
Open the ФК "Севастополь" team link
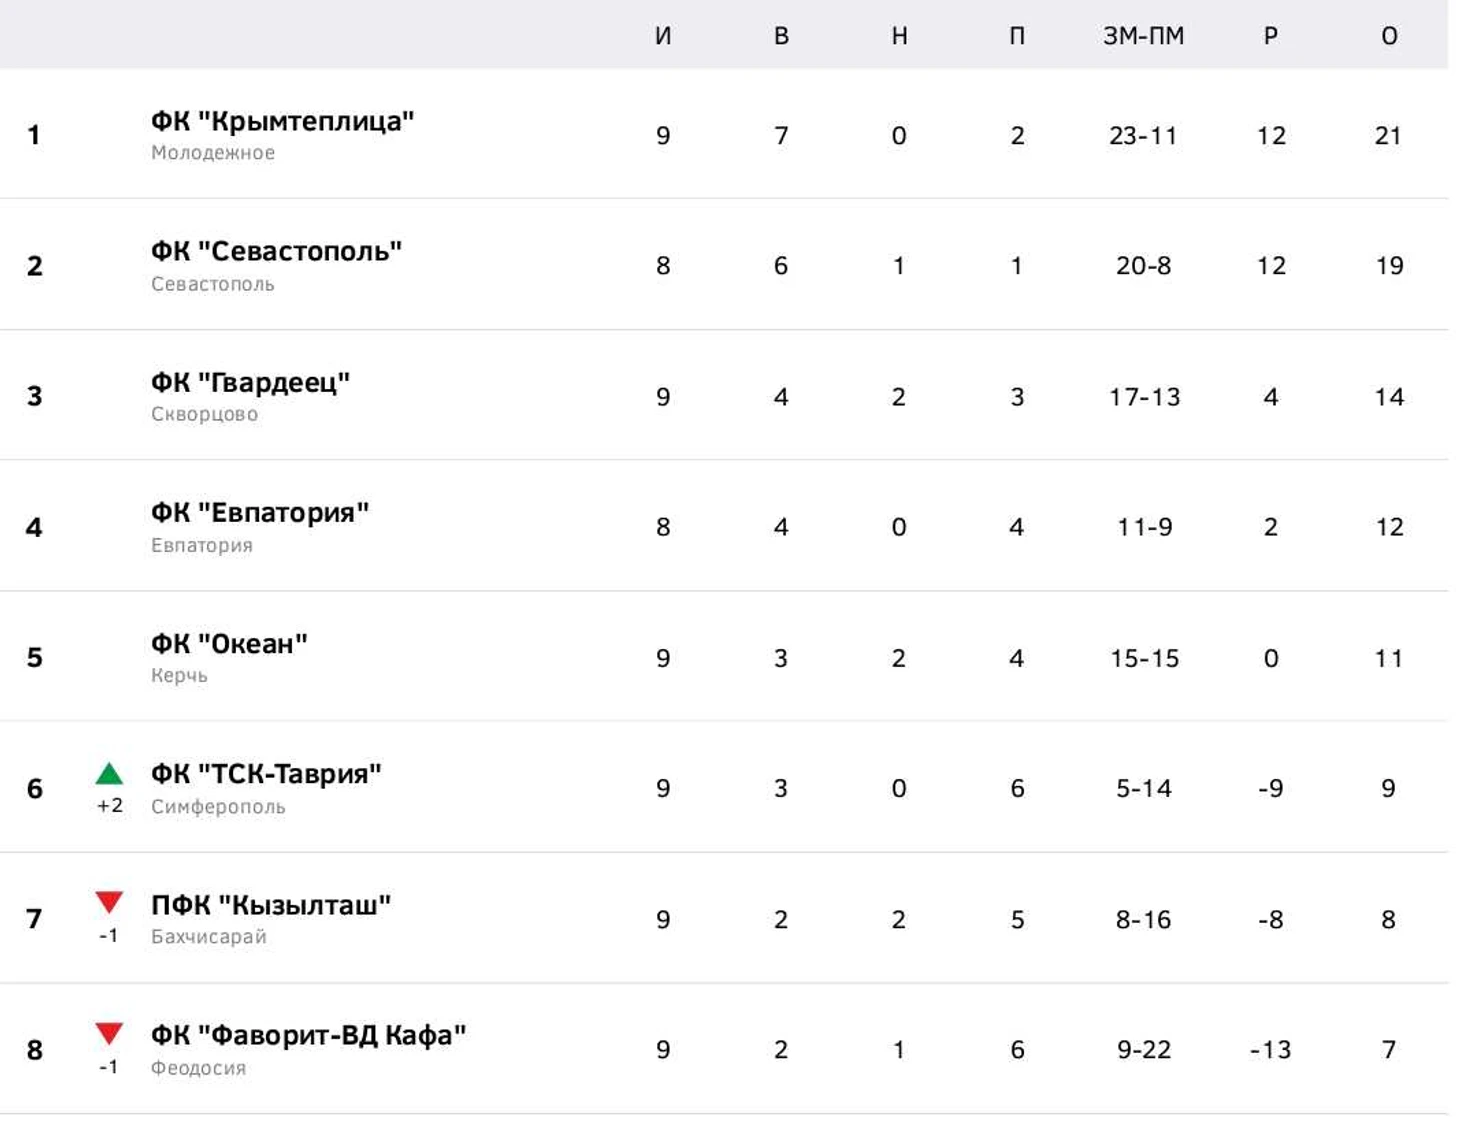[276, 251]
